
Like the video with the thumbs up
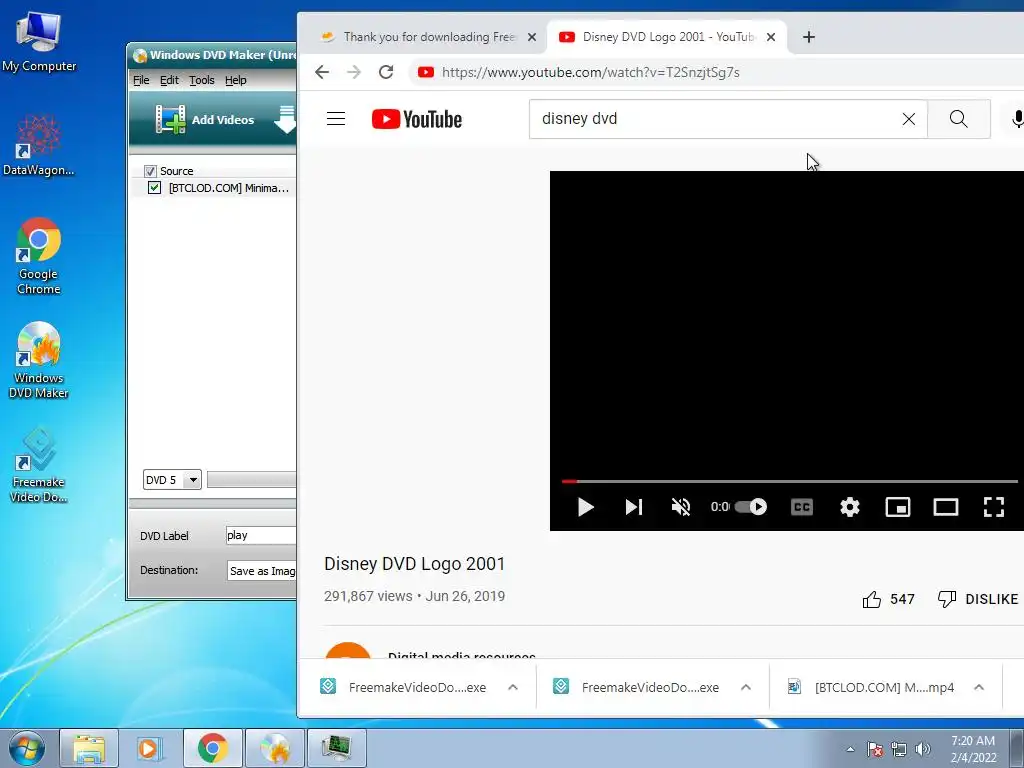click(x=888, y=599)
